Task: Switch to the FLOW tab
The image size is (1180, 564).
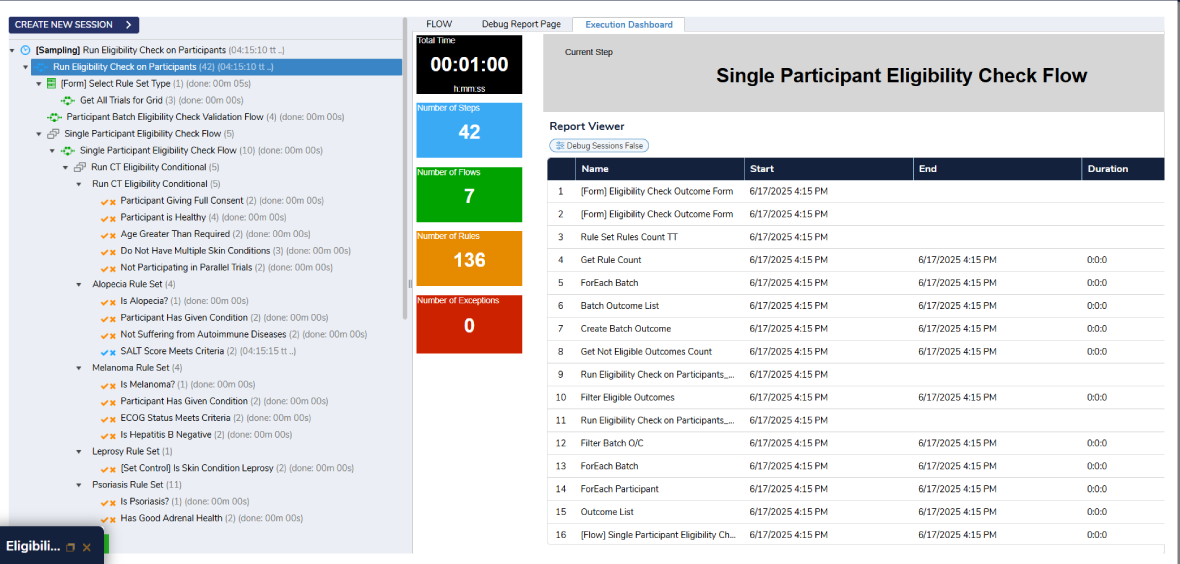Action: (439, 24)
